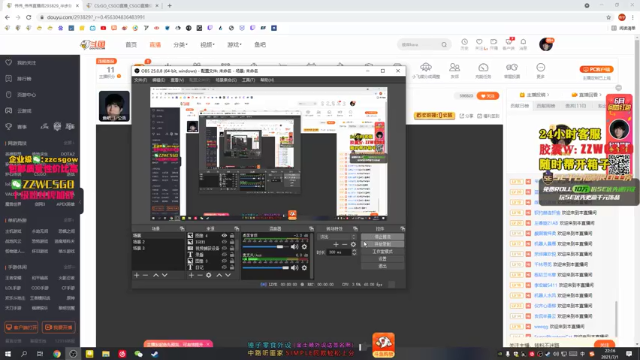Toggle eye of image source below 图像 4
Screen dimensions: 640x360
coord(224,242)
